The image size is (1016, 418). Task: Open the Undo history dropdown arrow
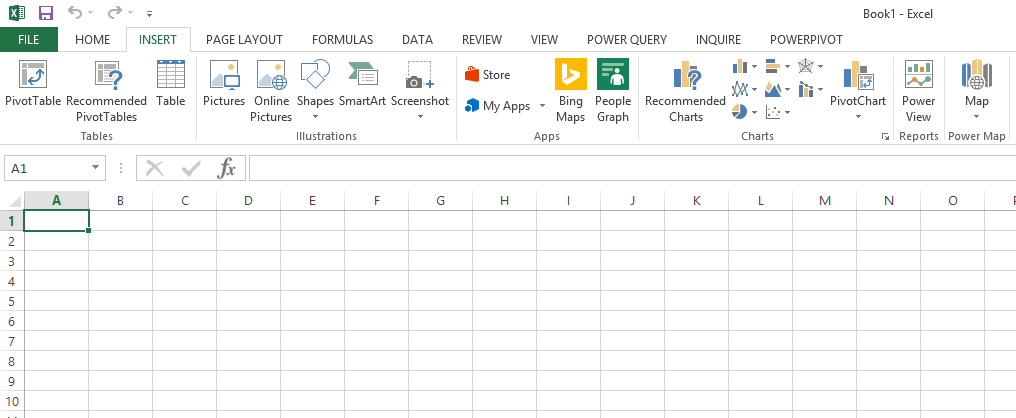[x=90, y=13]
